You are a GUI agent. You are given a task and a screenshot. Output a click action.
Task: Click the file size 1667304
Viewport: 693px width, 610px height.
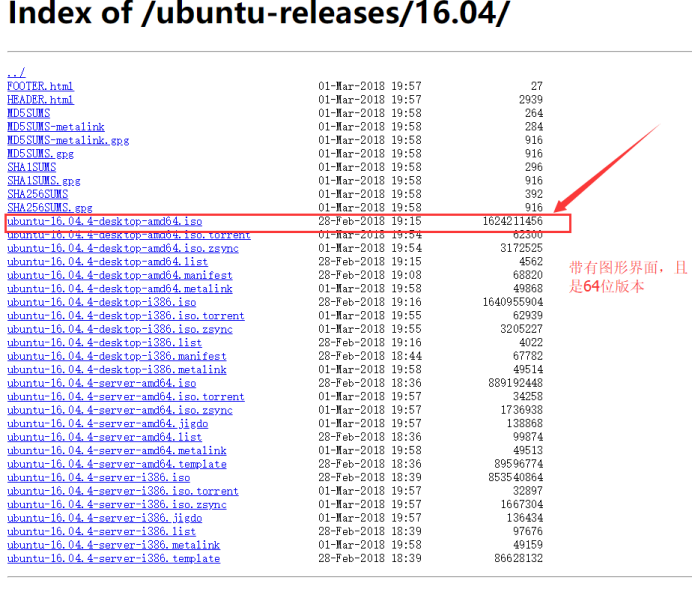coord(522,504)
